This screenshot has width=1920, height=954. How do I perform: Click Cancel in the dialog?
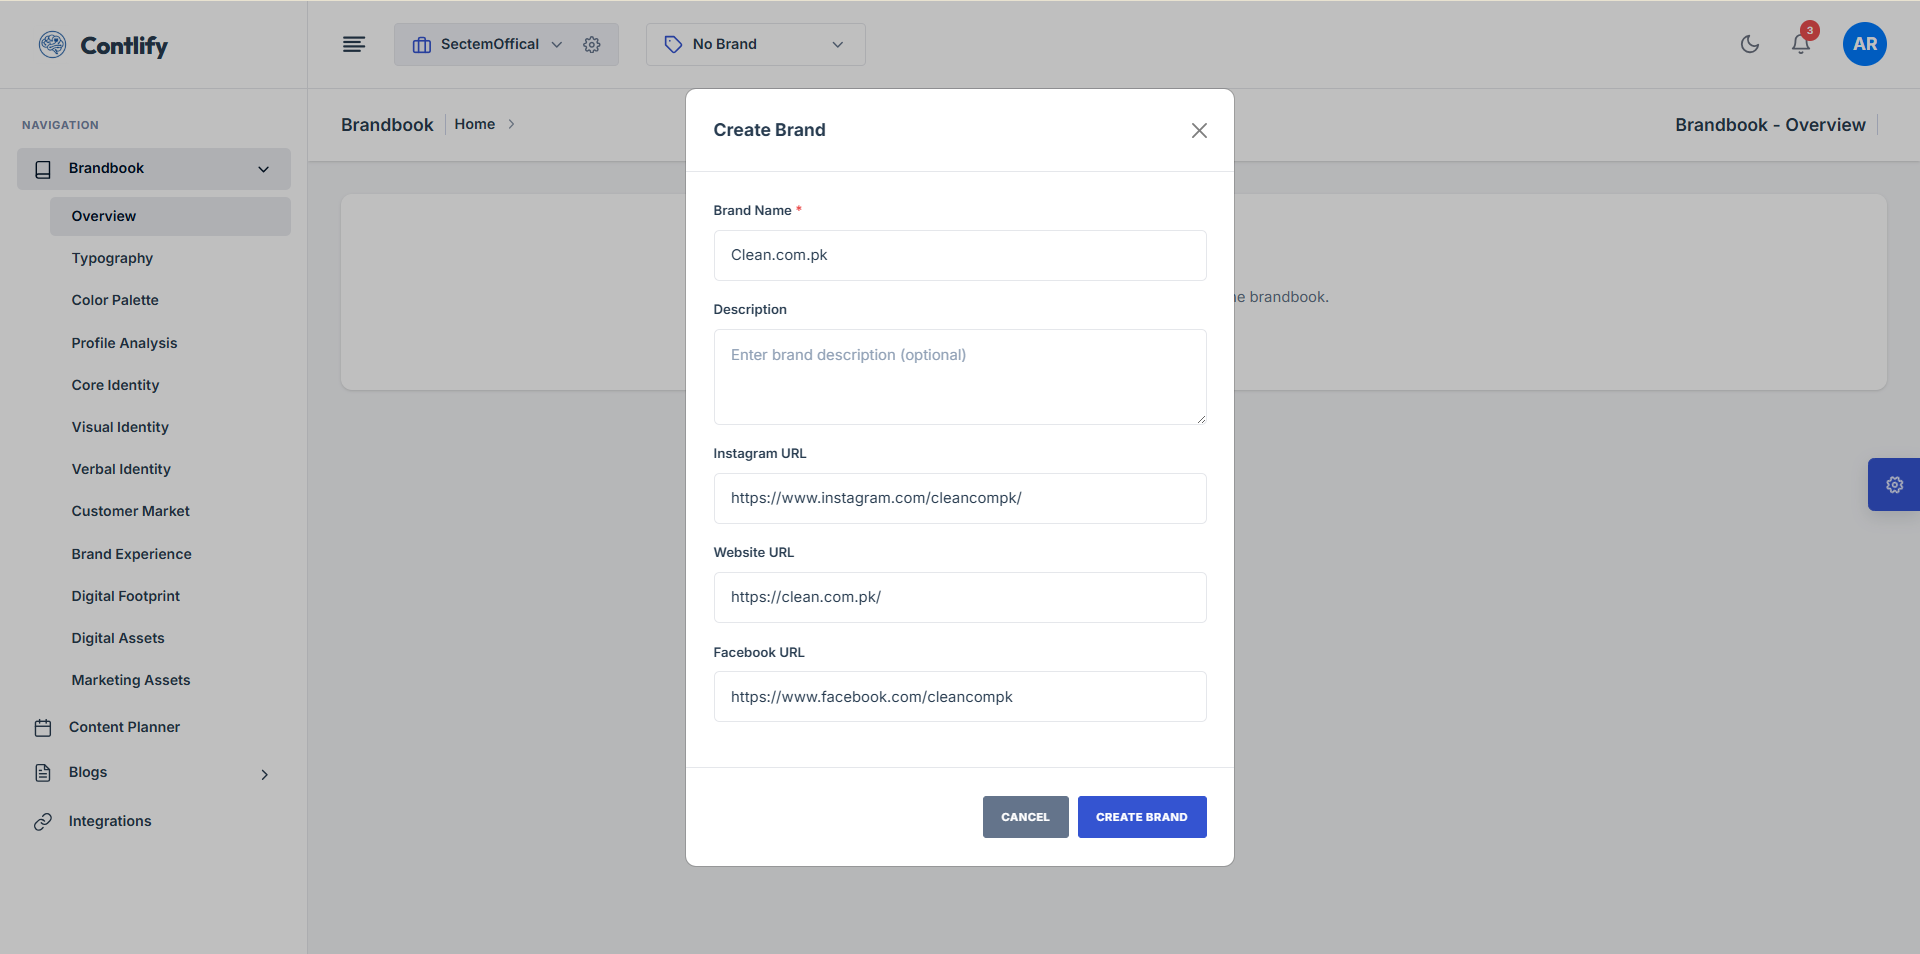tap(1025, 817)
